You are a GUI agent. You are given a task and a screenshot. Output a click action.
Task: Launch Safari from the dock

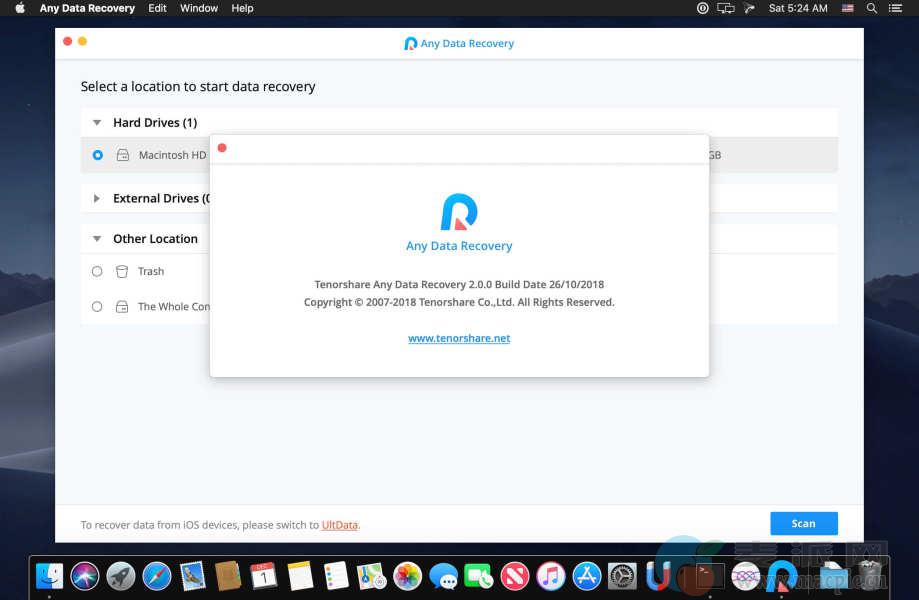pyautogui.click(x=157, y=576)
